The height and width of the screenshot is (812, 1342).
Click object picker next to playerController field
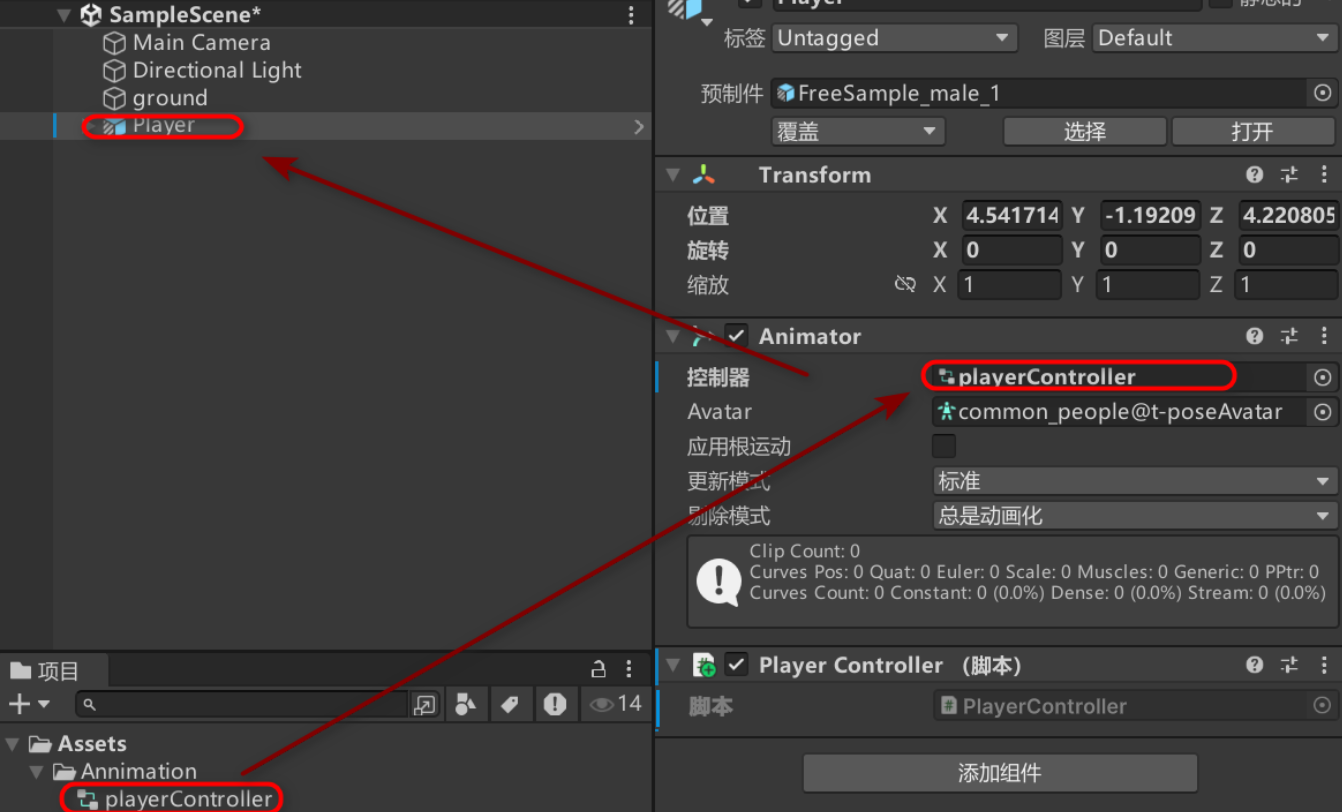pos(1323,377)
